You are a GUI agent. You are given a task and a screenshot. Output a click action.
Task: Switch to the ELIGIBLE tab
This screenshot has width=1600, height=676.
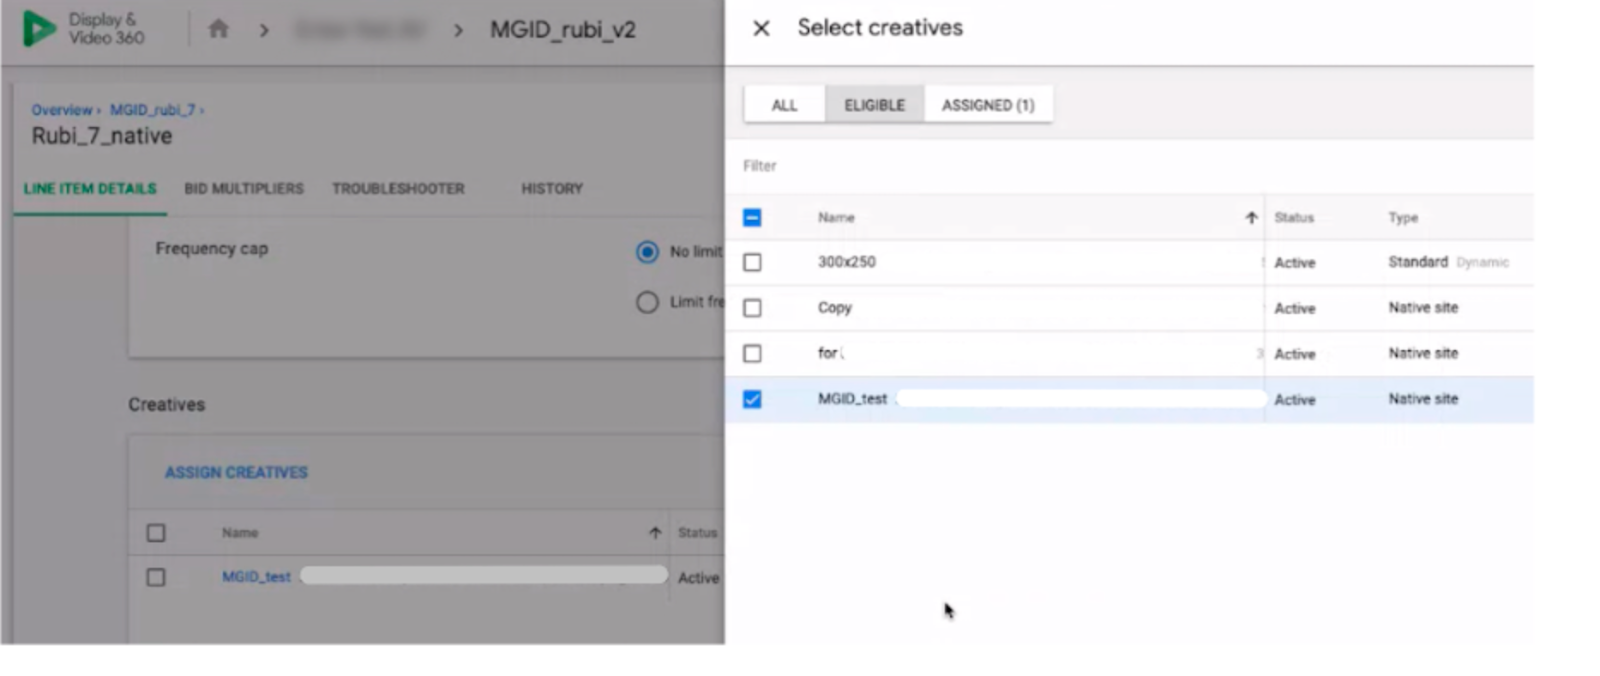(874, 105)
